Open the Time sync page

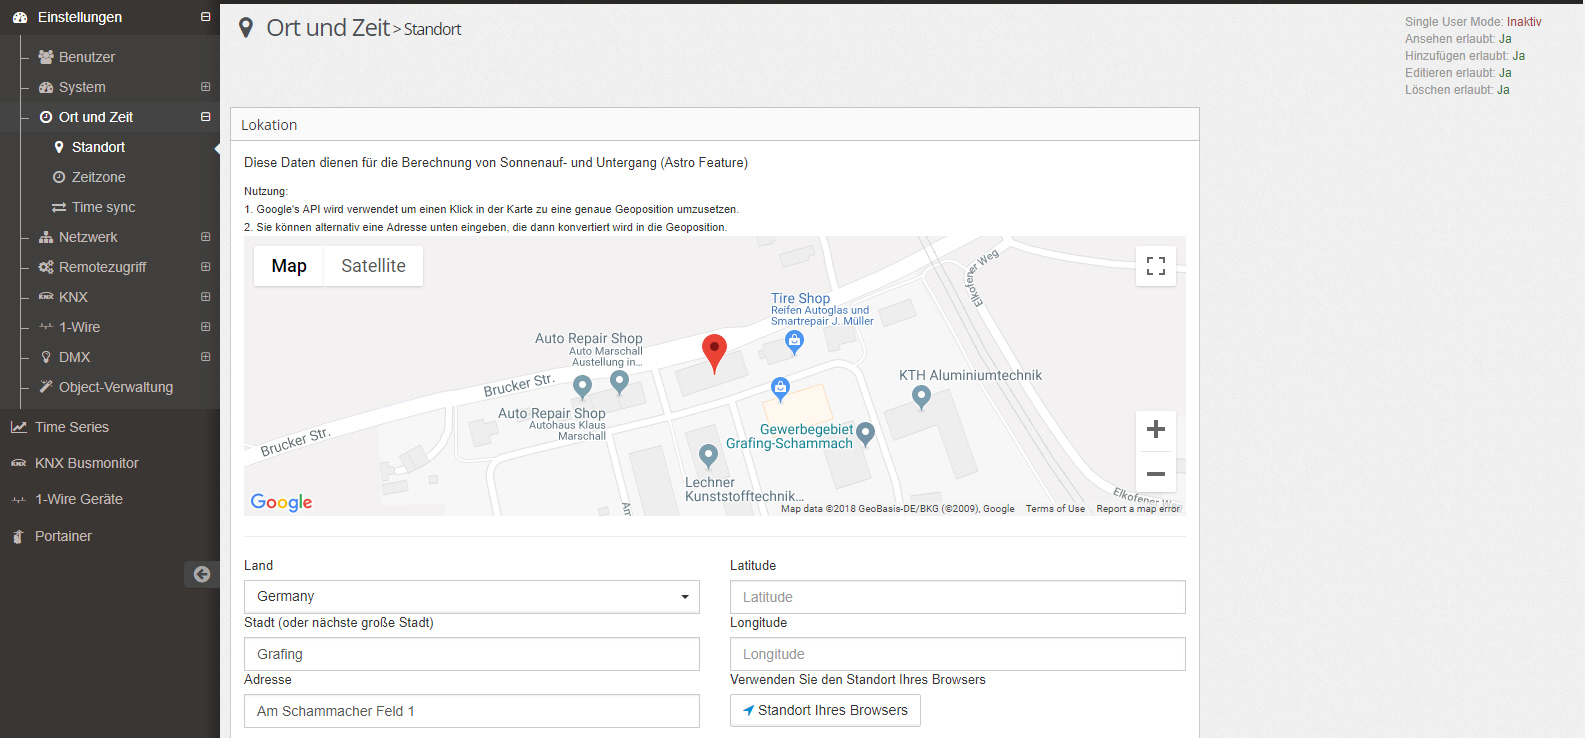pos(104,207)
